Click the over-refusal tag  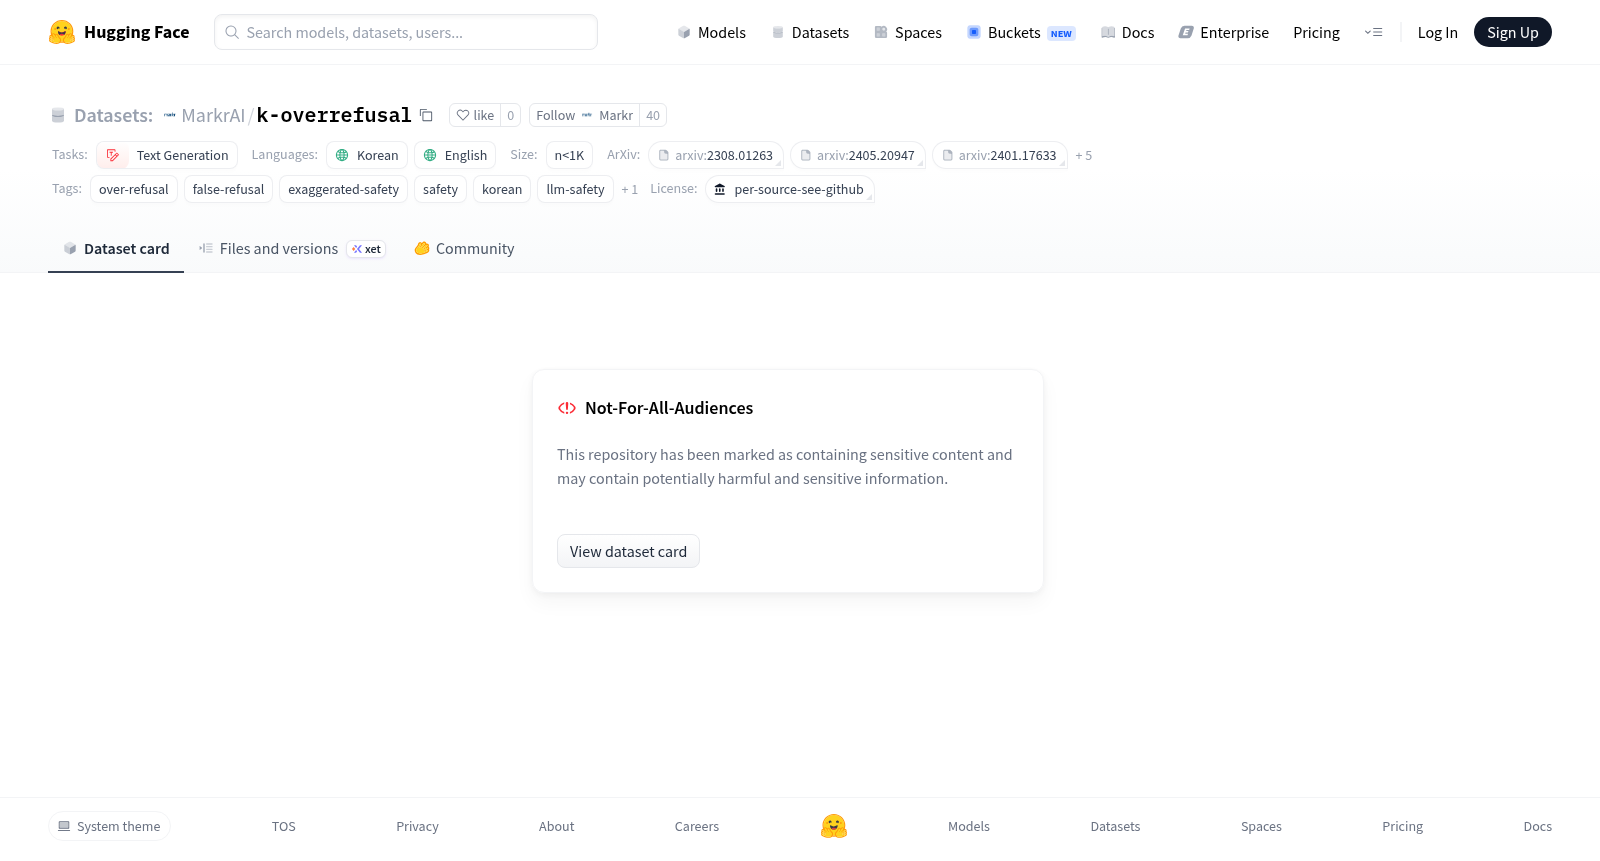tap(134, 189)
